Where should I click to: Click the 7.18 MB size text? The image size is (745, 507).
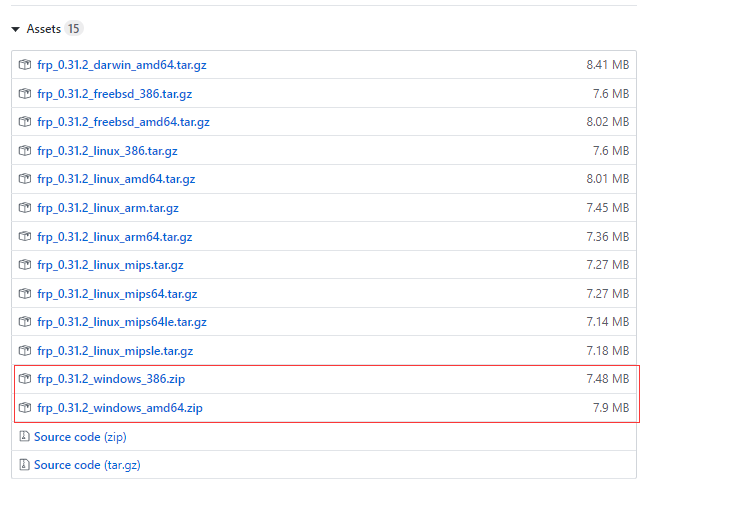click(608, 351)
